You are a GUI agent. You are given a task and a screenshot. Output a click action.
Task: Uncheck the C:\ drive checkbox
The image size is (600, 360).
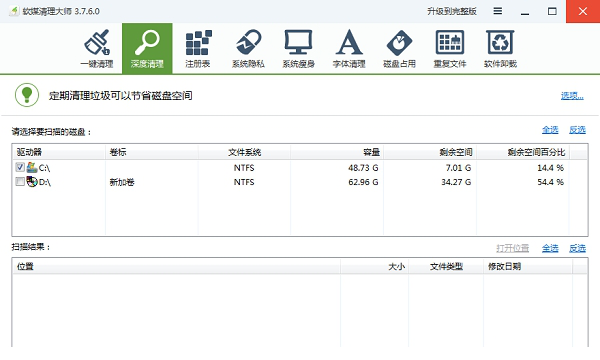coord(20,167)
